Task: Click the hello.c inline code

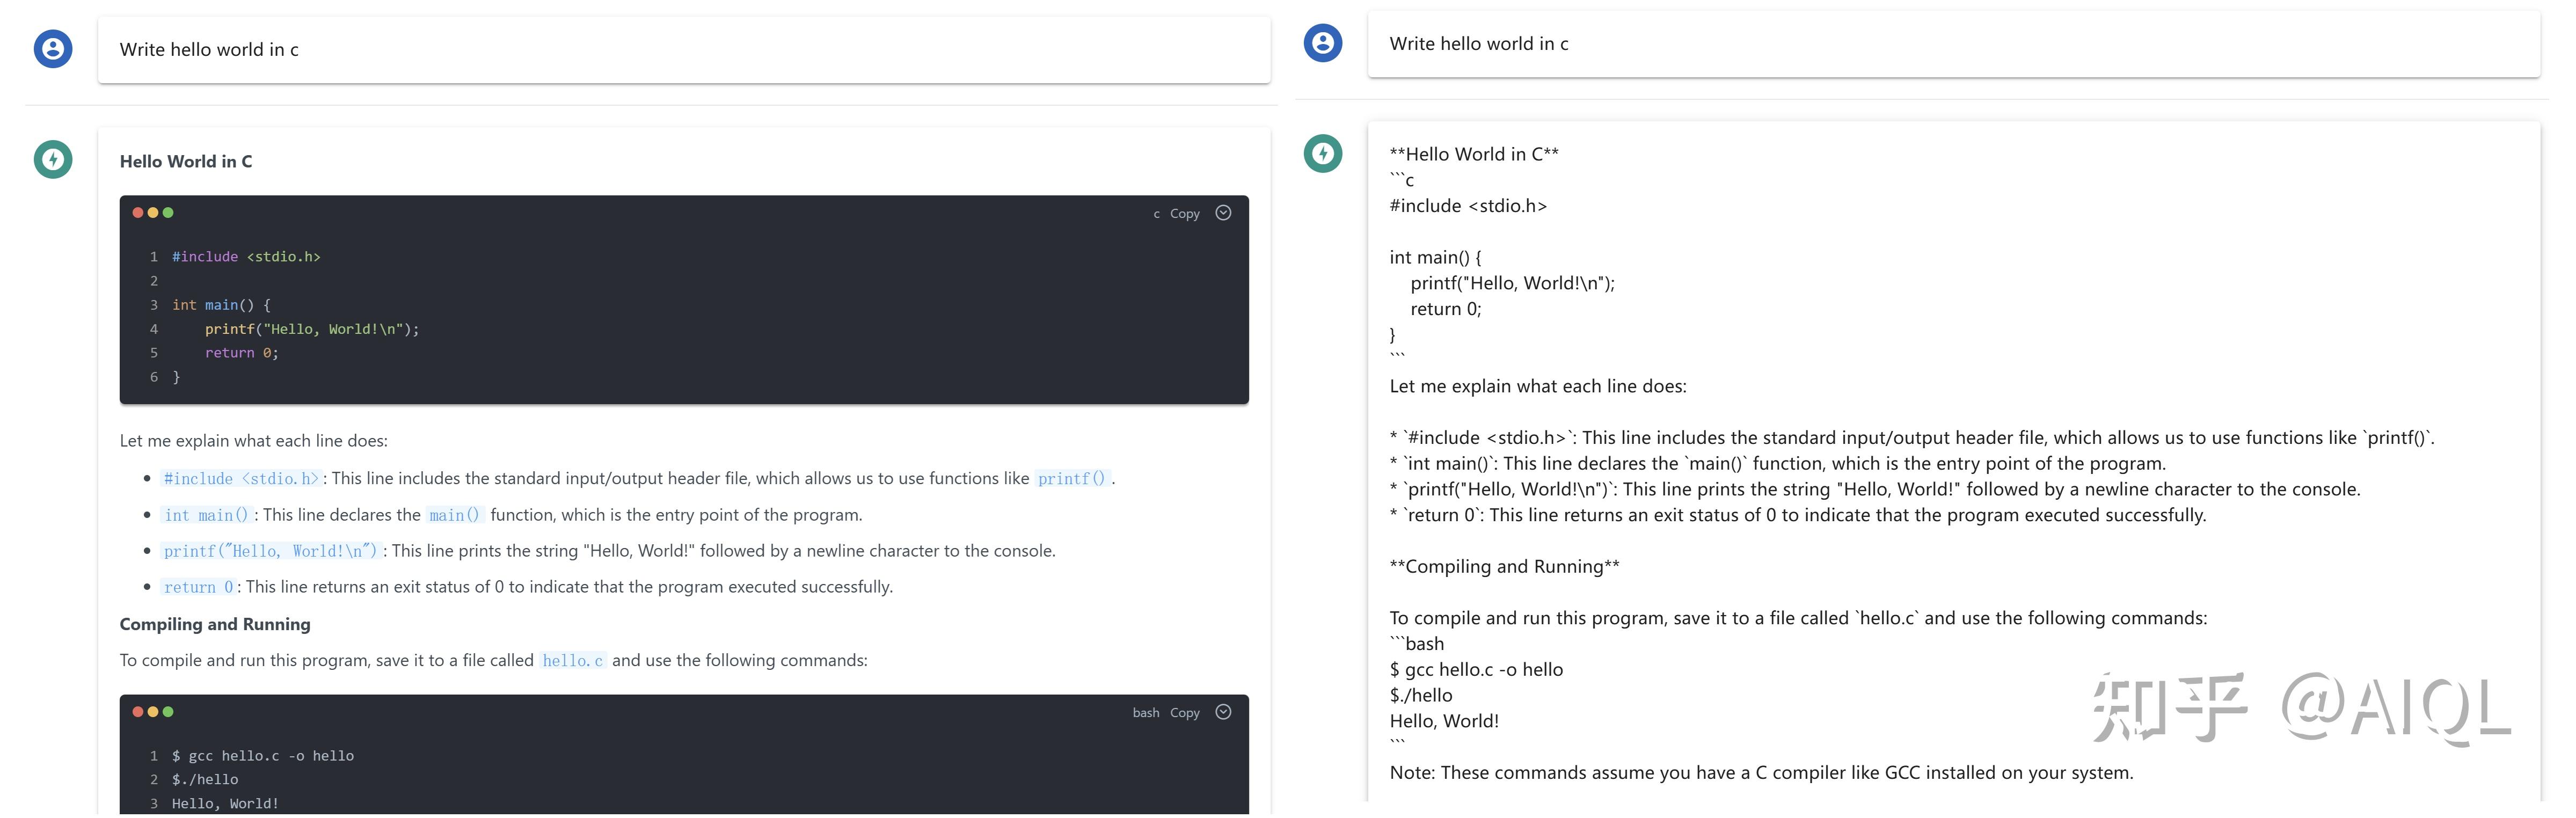Action: [x=572, y=661]
